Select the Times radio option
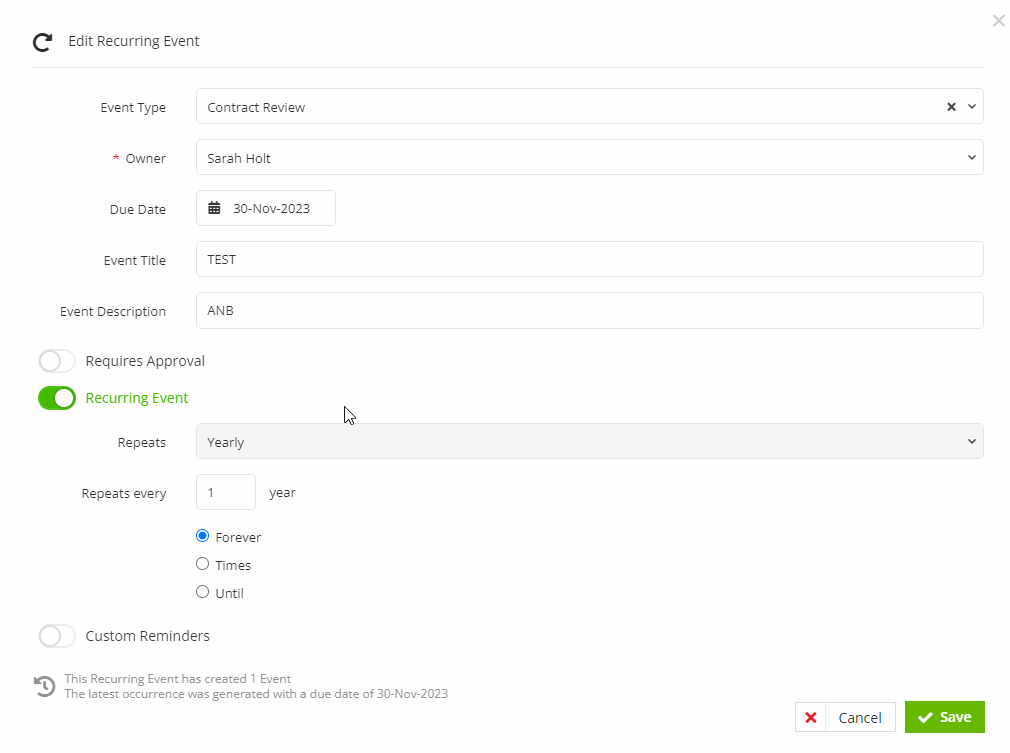The width and height of the screenshot is (1010, 753). coord(203,563)
